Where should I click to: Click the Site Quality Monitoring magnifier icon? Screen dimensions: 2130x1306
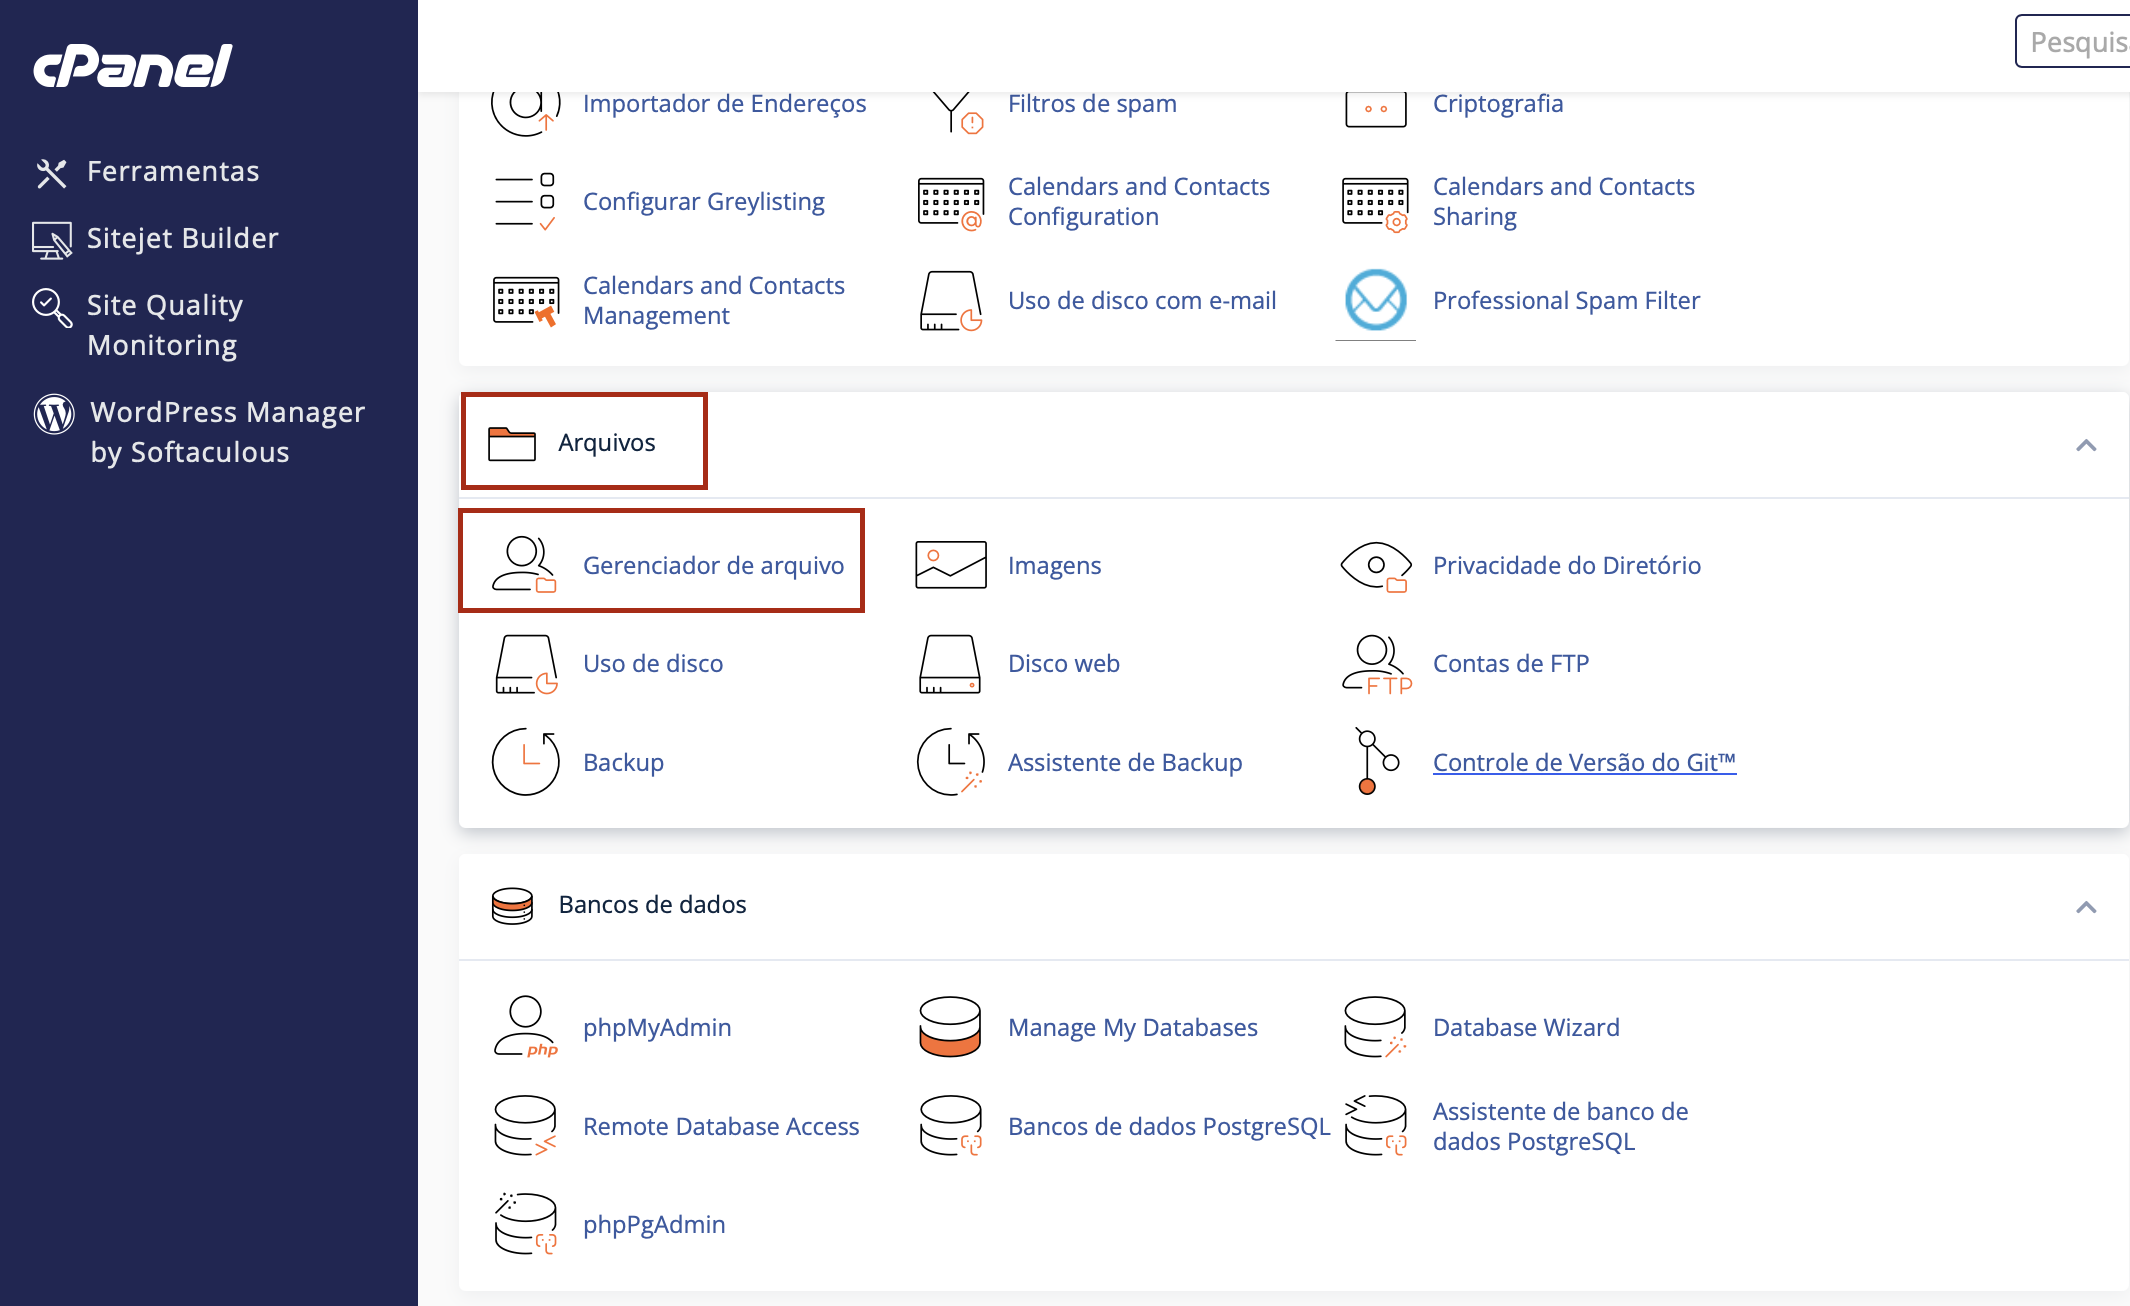pyautogui.click(x=52, y=307)
